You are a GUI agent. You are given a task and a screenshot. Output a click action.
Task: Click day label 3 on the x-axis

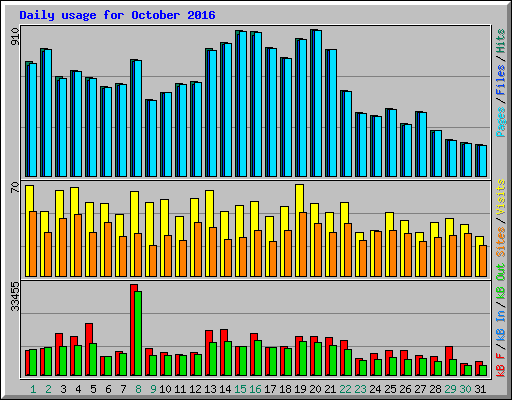[x=63, y=389]
